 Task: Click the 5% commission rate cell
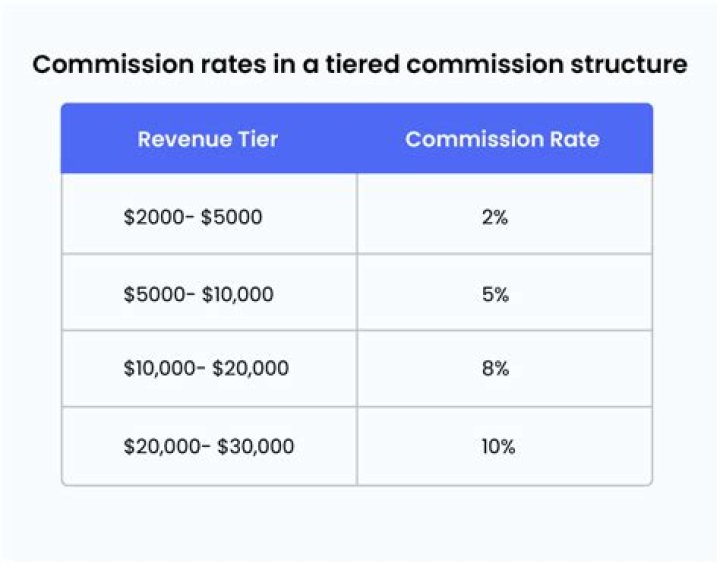pyautogui.click(x=495, y=294)
